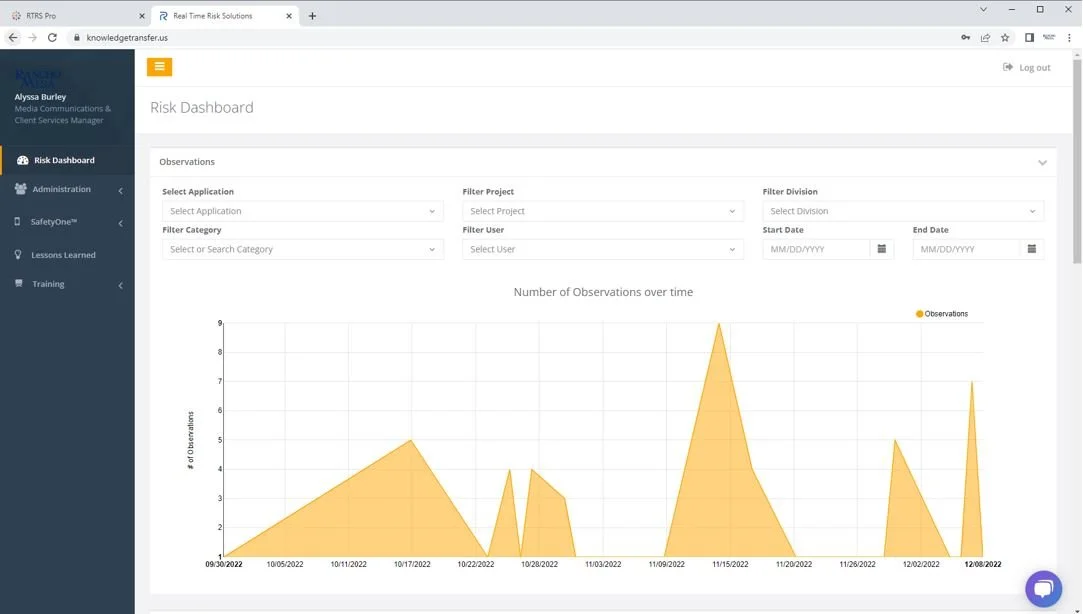The width and height of the screenshot is (1083, 614).
Task: Select SafetyOne in sidebar
Action: point(68,222)
